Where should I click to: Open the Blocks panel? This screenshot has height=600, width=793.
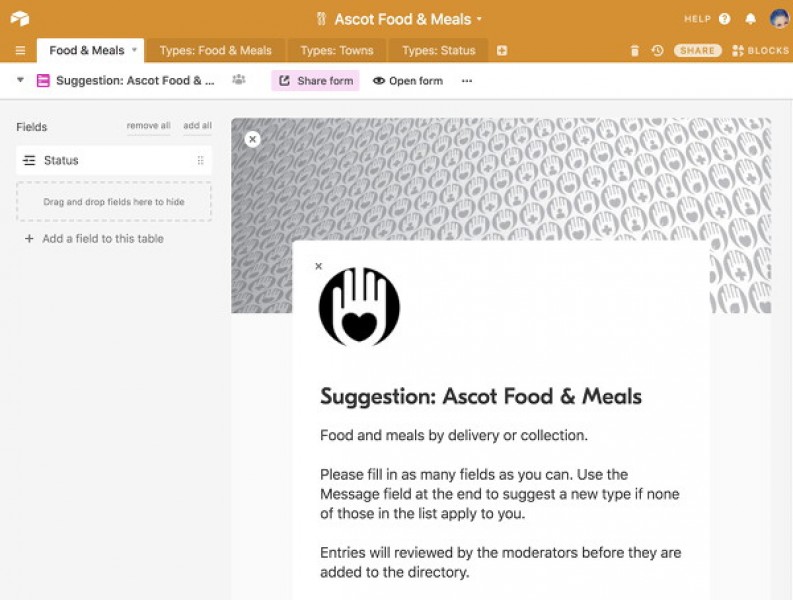pyautogui.click(x=760, y=51)
